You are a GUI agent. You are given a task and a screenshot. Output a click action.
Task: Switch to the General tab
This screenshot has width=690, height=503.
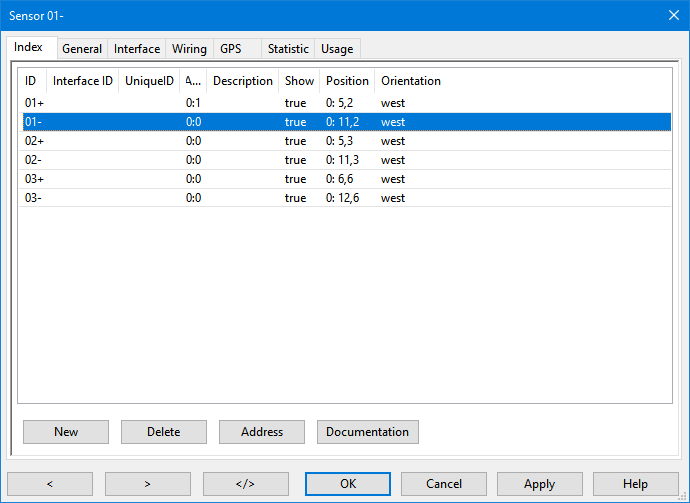coord(82,48)
